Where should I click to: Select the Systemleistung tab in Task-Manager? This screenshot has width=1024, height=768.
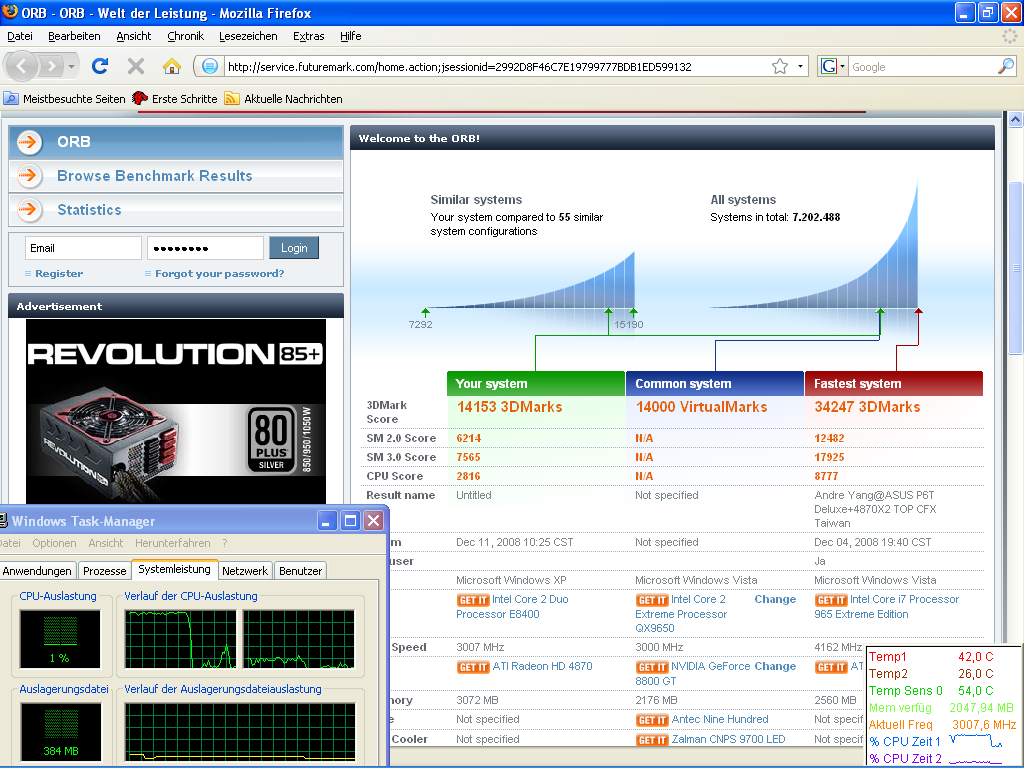174,569
